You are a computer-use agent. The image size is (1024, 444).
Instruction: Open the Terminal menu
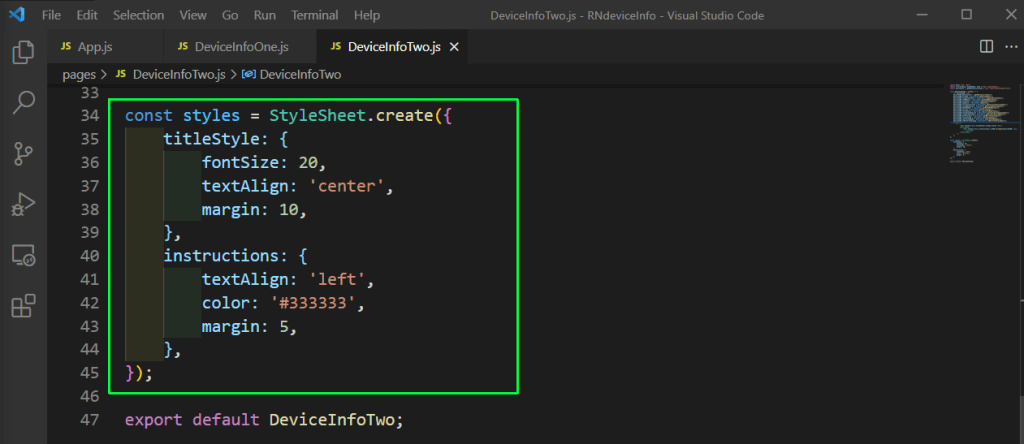tap(314, 15)
